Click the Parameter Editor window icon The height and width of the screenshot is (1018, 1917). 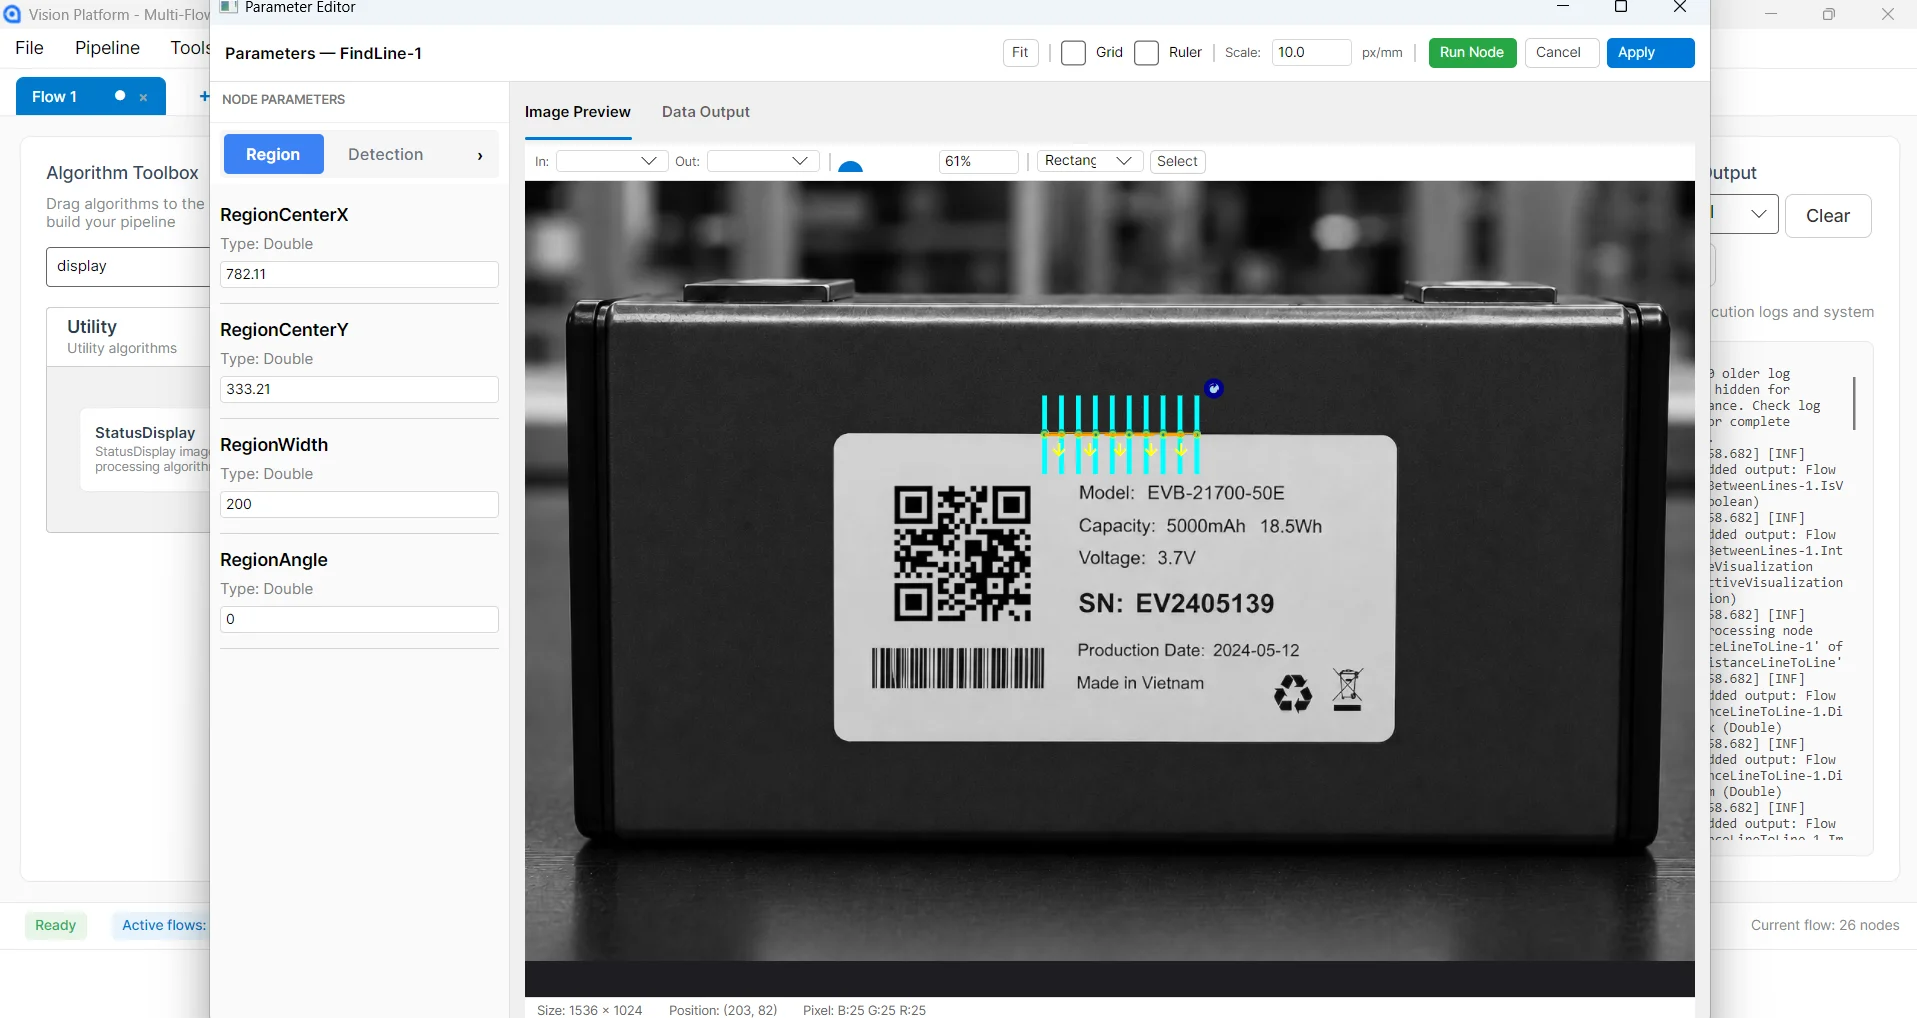pos(229,7)
